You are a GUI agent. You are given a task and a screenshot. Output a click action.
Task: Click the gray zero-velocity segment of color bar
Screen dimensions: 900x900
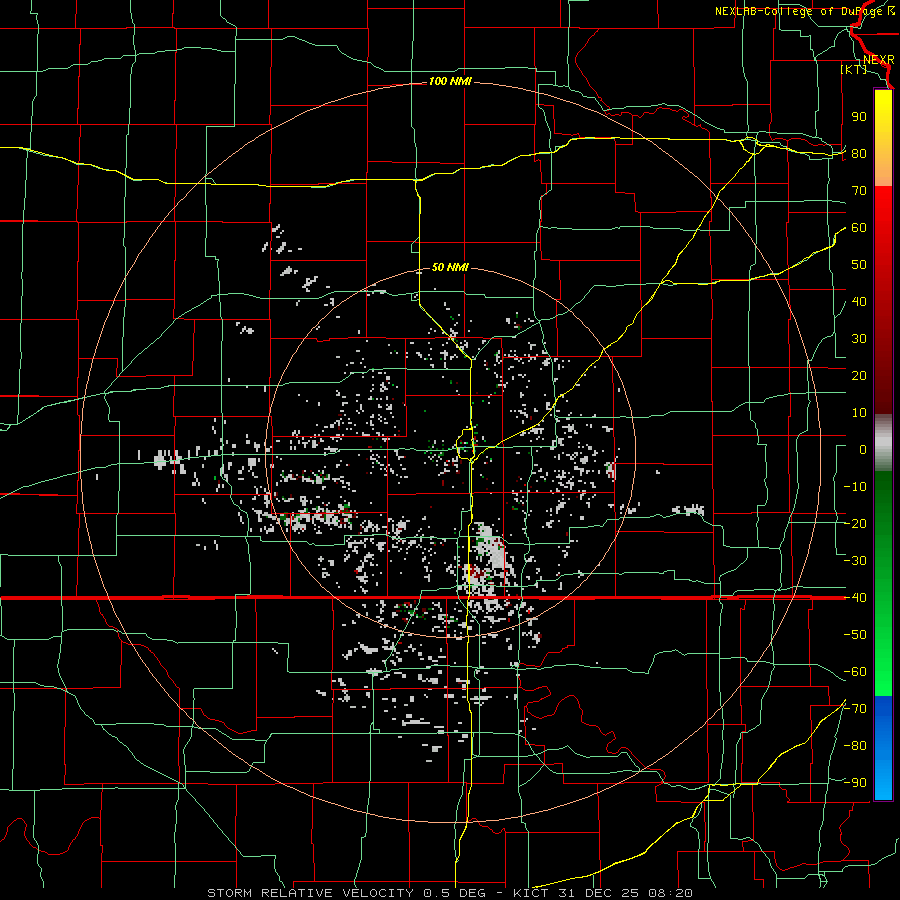click(883, 443)
